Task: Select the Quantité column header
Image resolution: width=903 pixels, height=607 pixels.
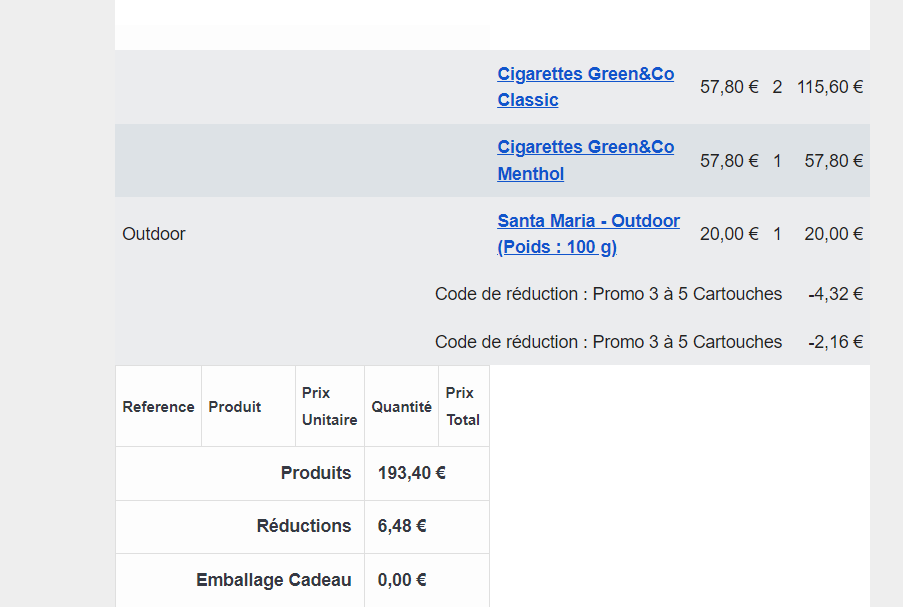Action: point(401,407)
